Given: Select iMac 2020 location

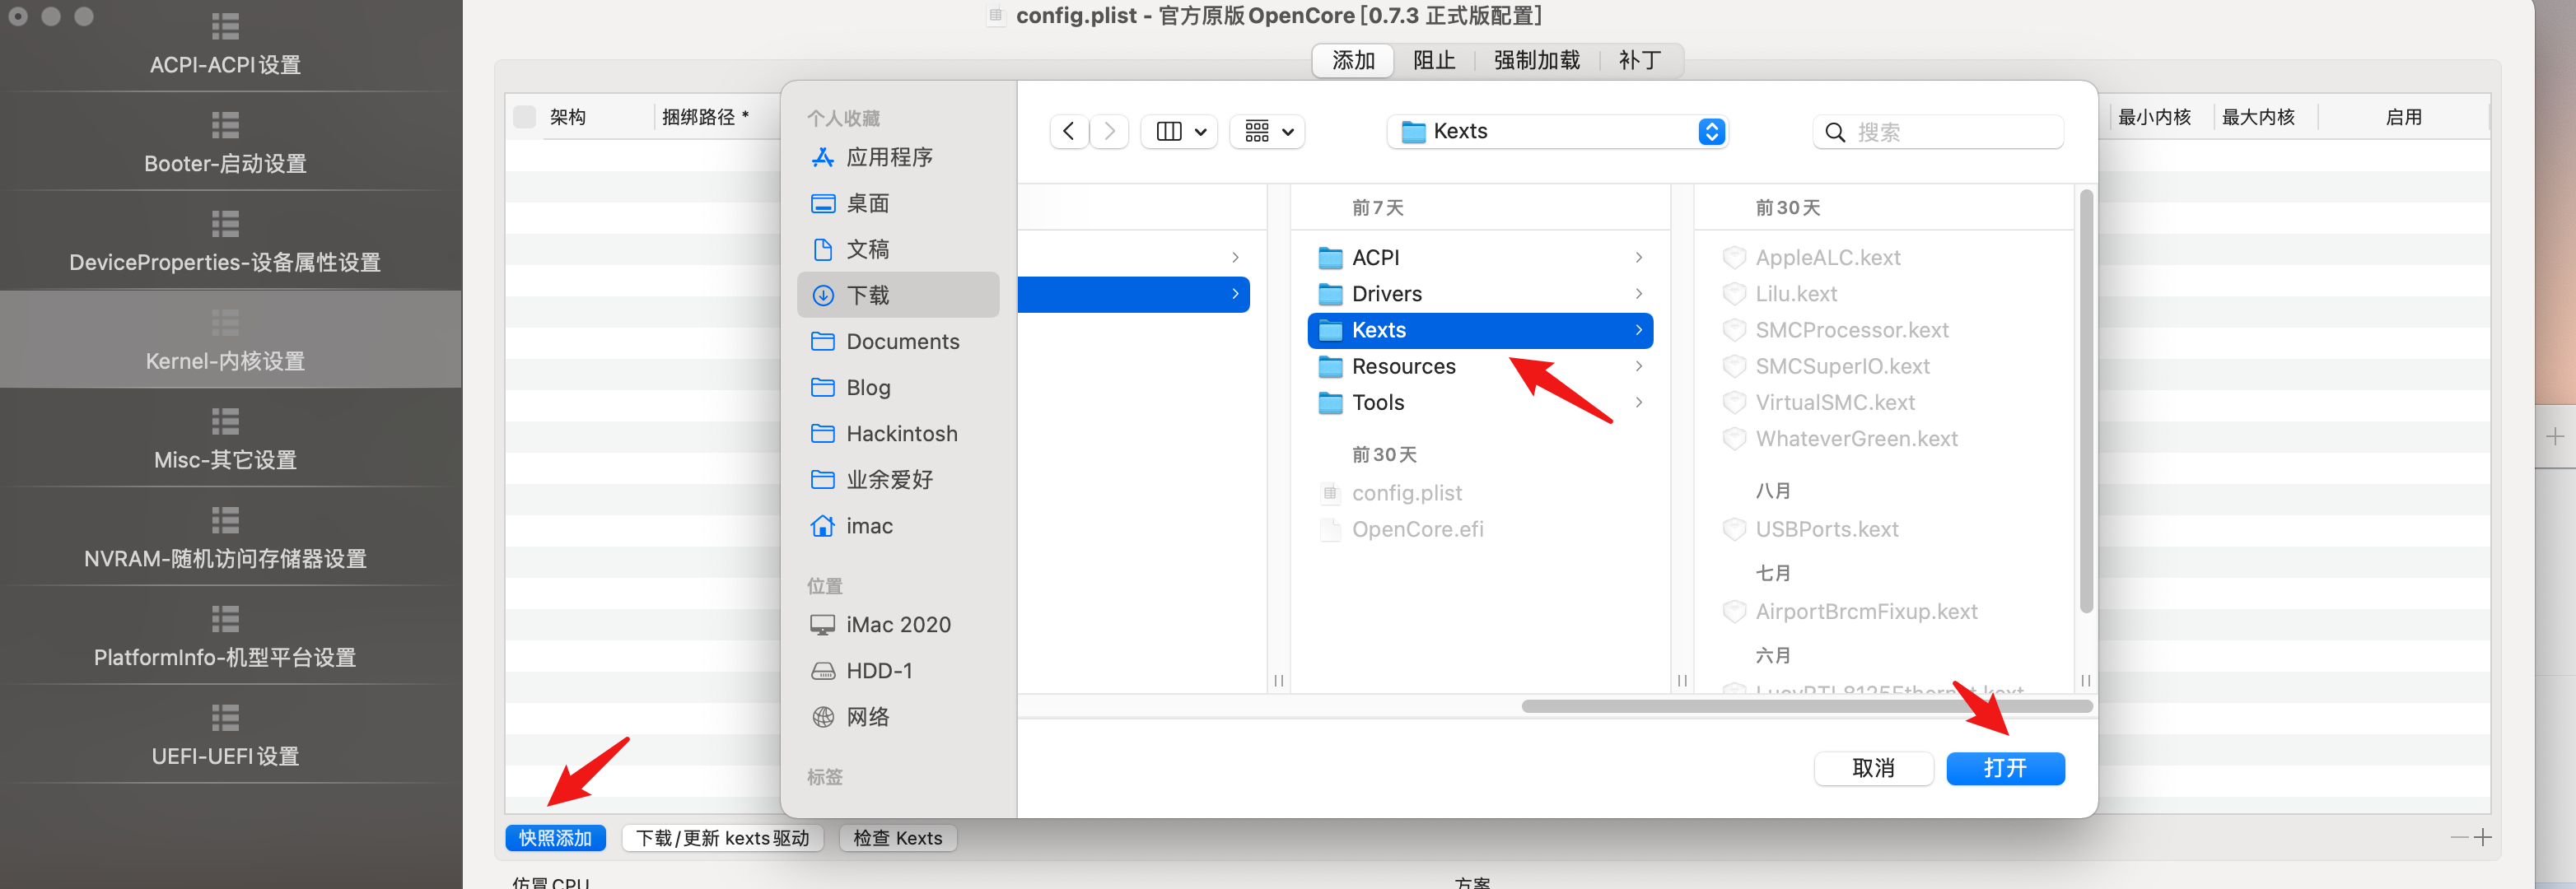Looking at the screenshot, I should pos(898,624).
